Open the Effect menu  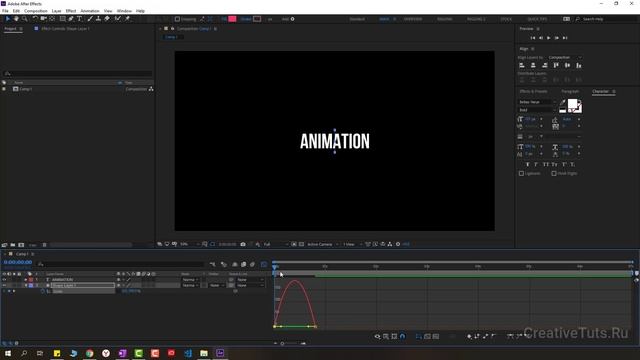pyautogui.click(x=71, y=11)
